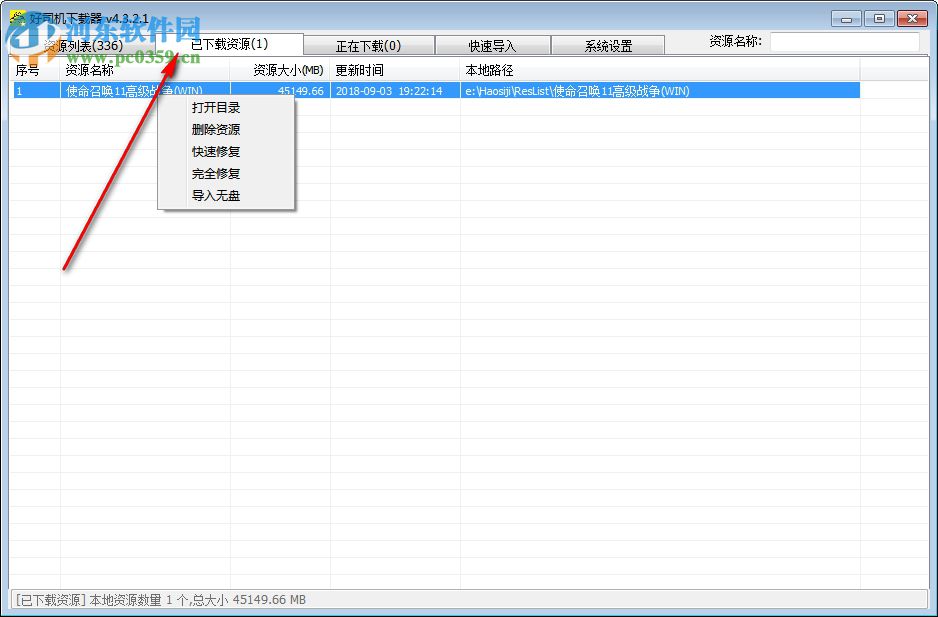Image resolution: width=938 pixels, height=617 pixels.
Task: Sort the list by 资源名称 column header
Action: [90, 70]
